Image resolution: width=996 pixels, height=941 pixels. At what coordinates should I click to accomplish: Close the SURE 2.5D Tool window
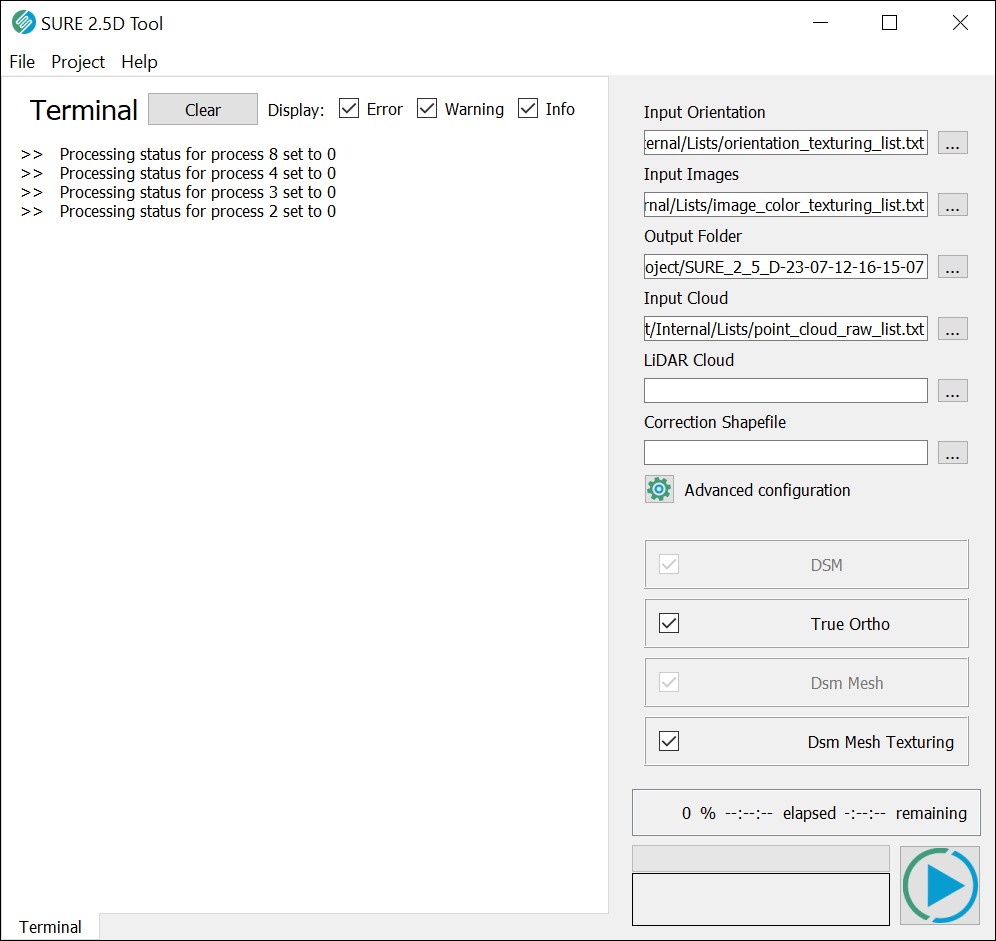click(960, 23)
